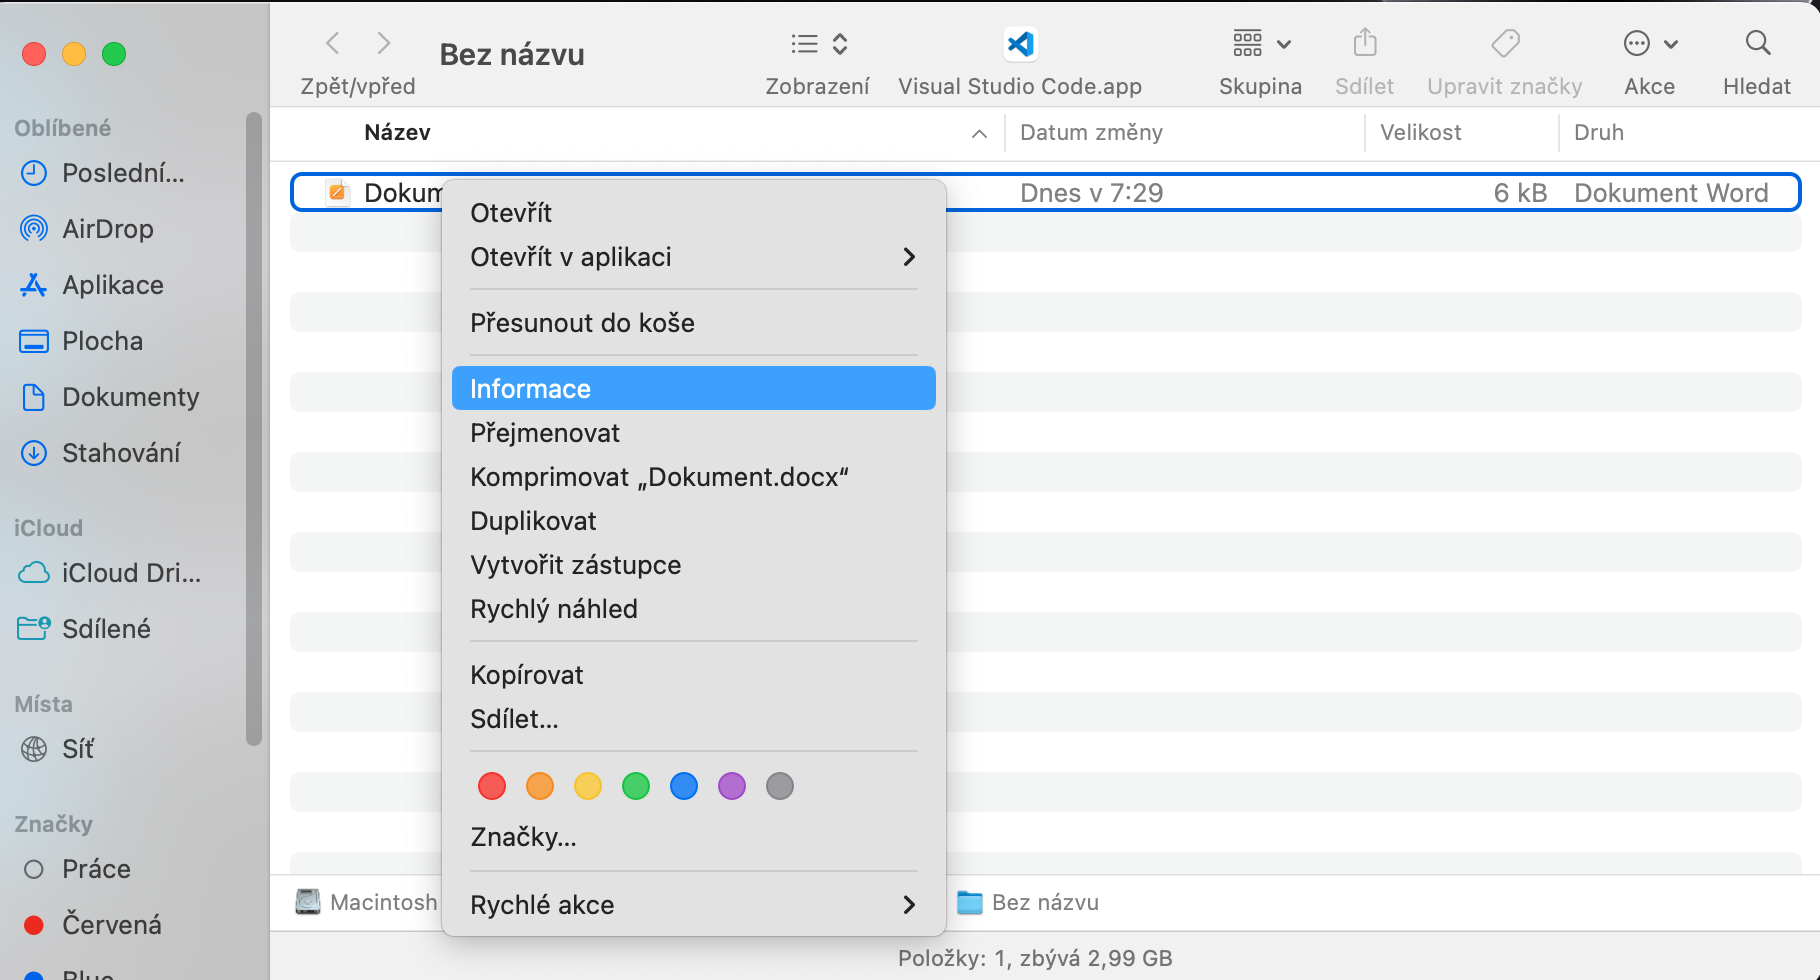Click the forward navigation arrow
This screenshot has width=1820, height=980.
(383, 43)
